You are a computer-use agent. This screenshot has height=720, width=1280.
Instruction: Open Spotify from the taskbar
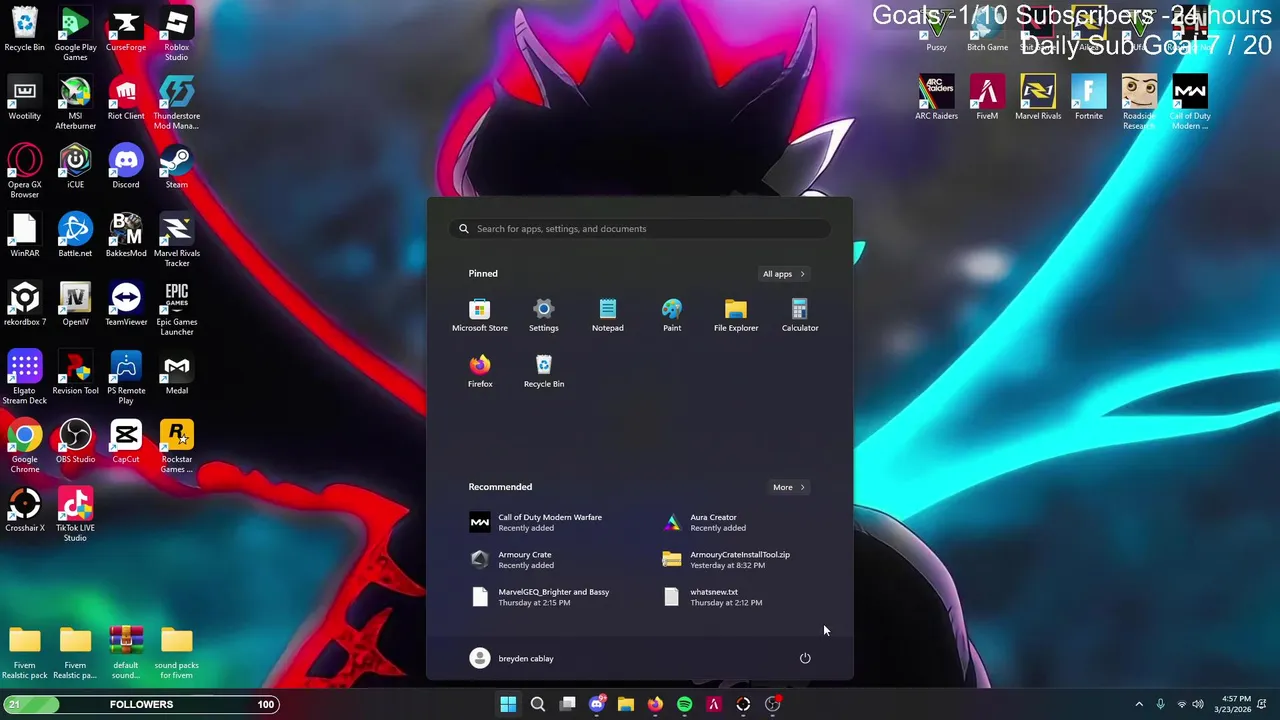684,704
